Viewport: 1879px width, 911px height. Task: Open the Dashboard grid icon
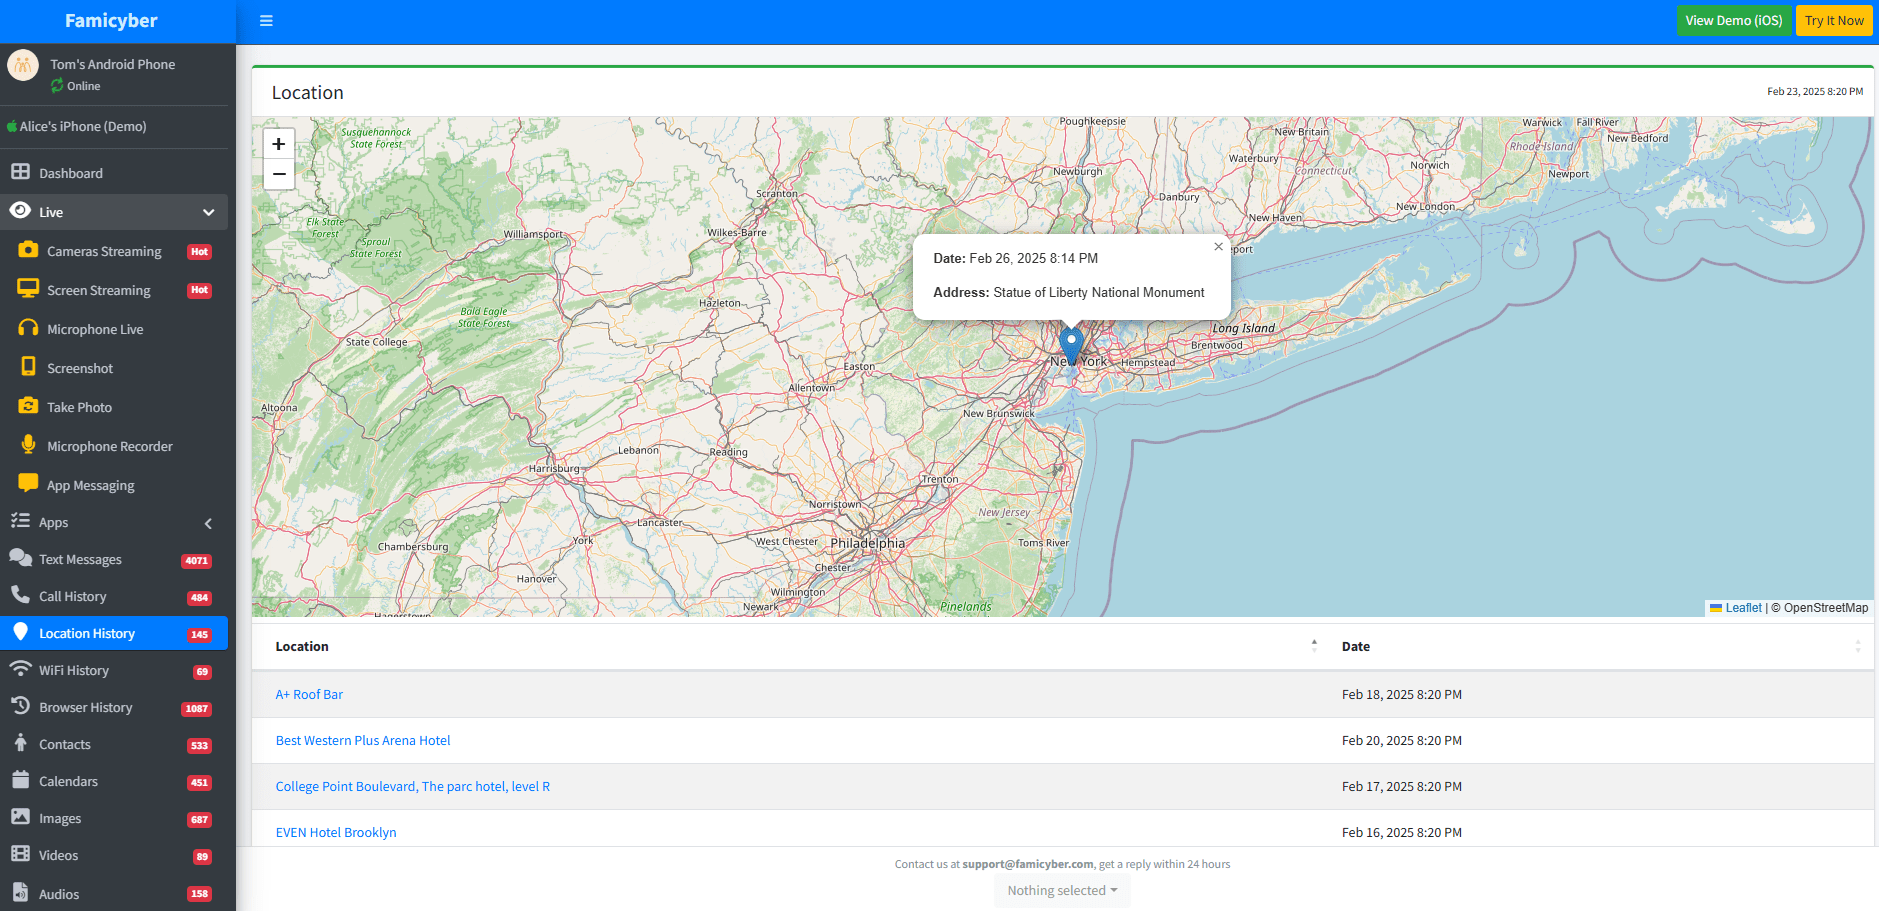[20, 172]
